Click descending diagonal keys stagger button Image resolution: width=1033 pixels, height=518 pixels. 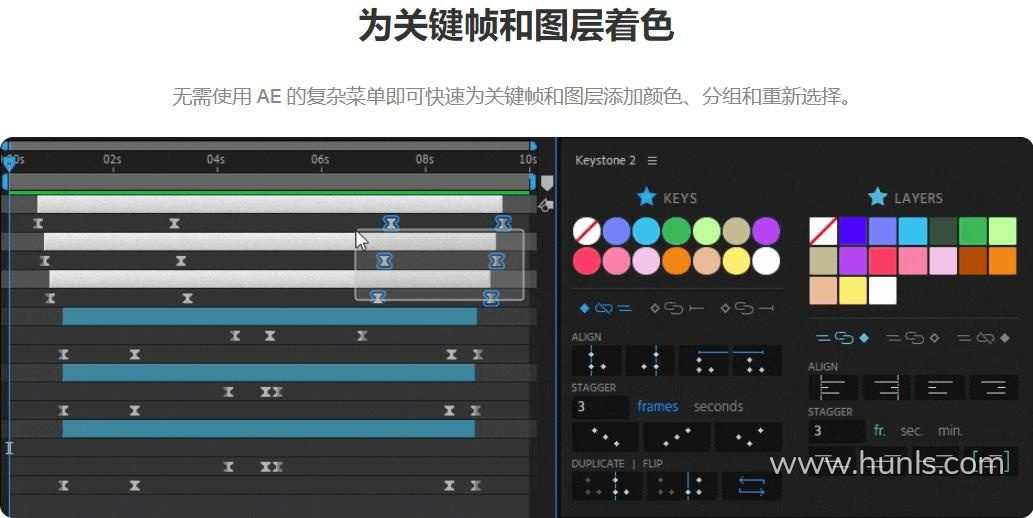click(605, 436)
